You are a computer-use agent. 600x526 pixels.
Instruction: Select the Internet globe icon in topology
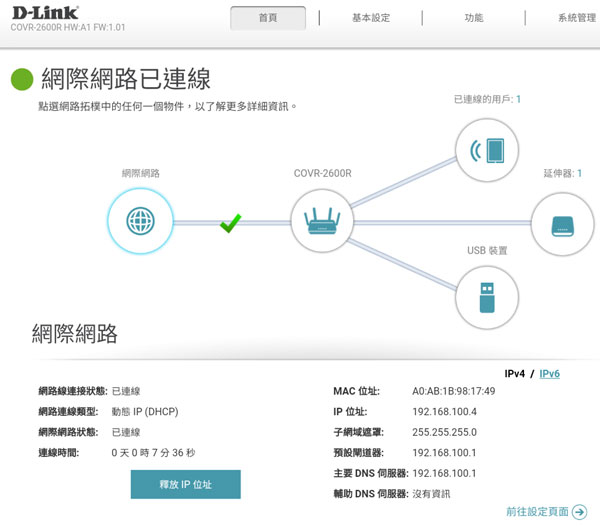pos(139,223)
